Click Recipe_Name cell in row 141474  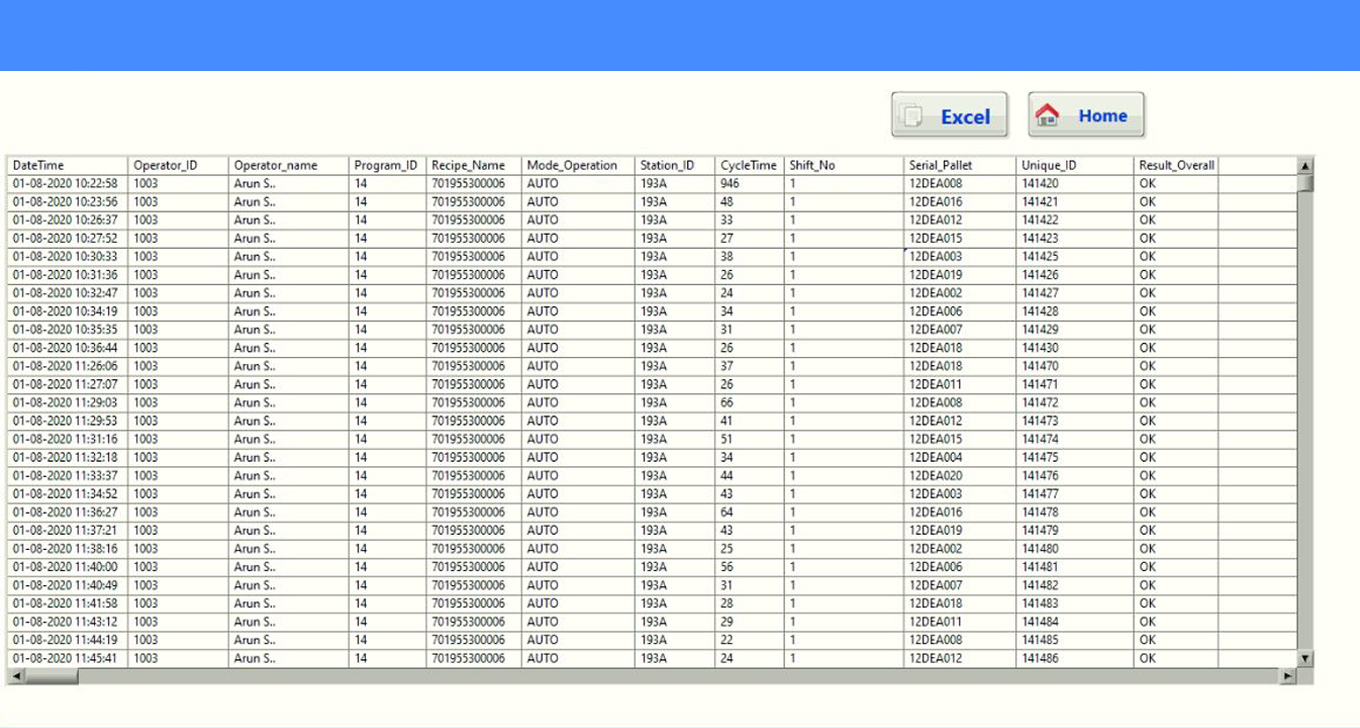[473, 439]
